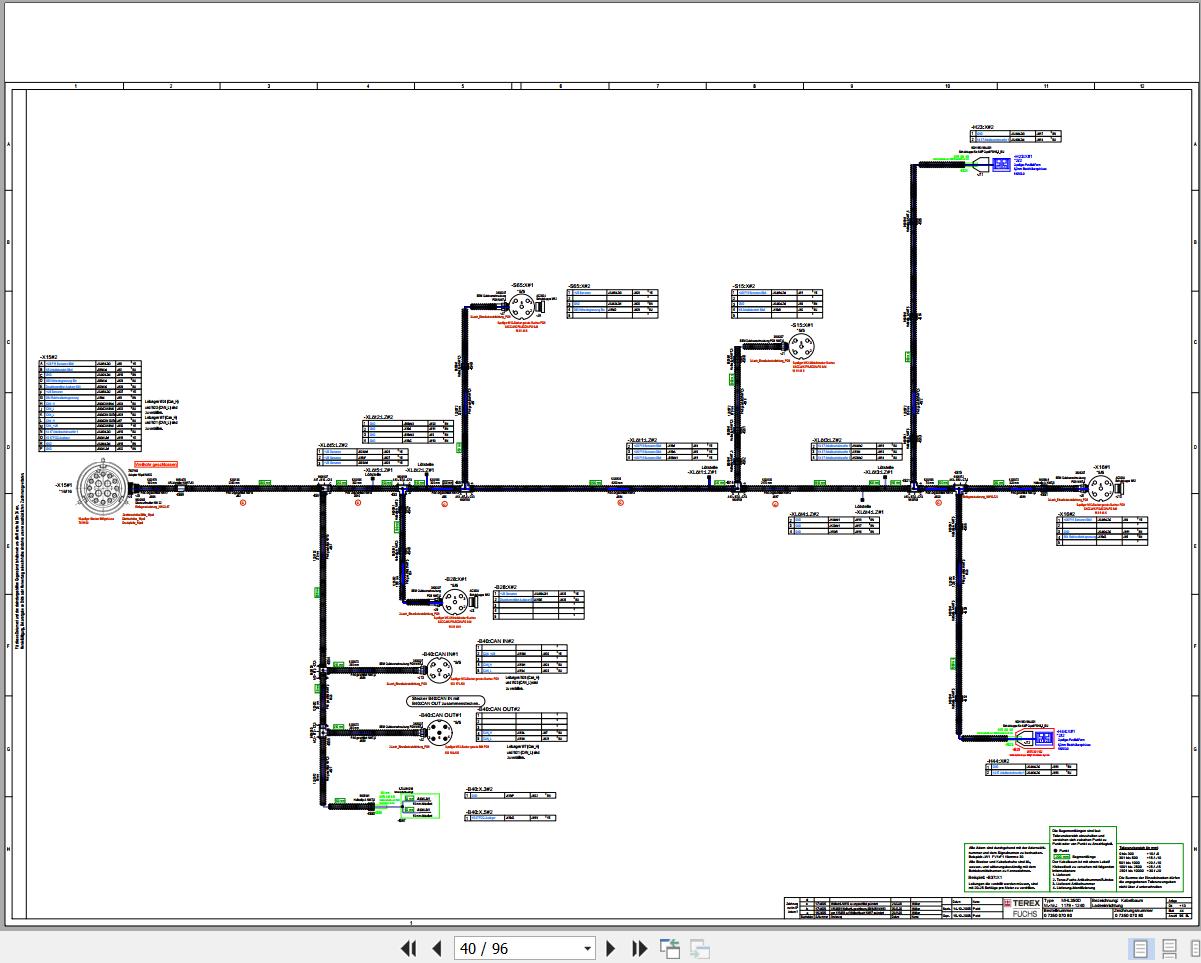Select the X16#1 connector symbol

1101,488
